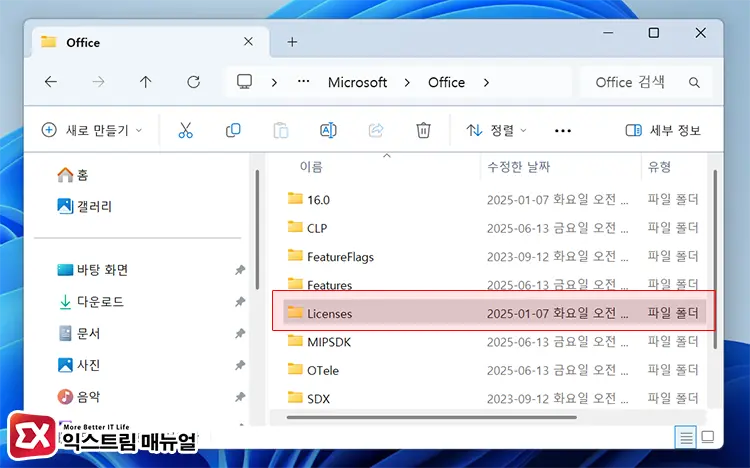Expand chevron next to the monitor icon
The image size is (750, 468).
[274, 82]
